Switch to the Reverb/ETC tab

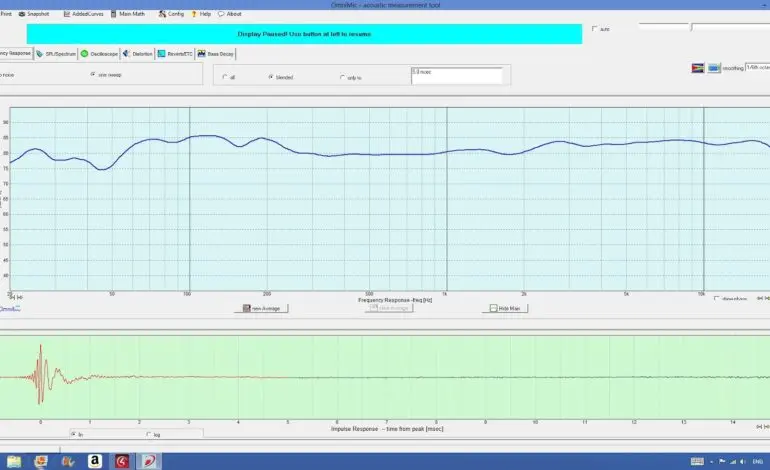click(175, 54)
